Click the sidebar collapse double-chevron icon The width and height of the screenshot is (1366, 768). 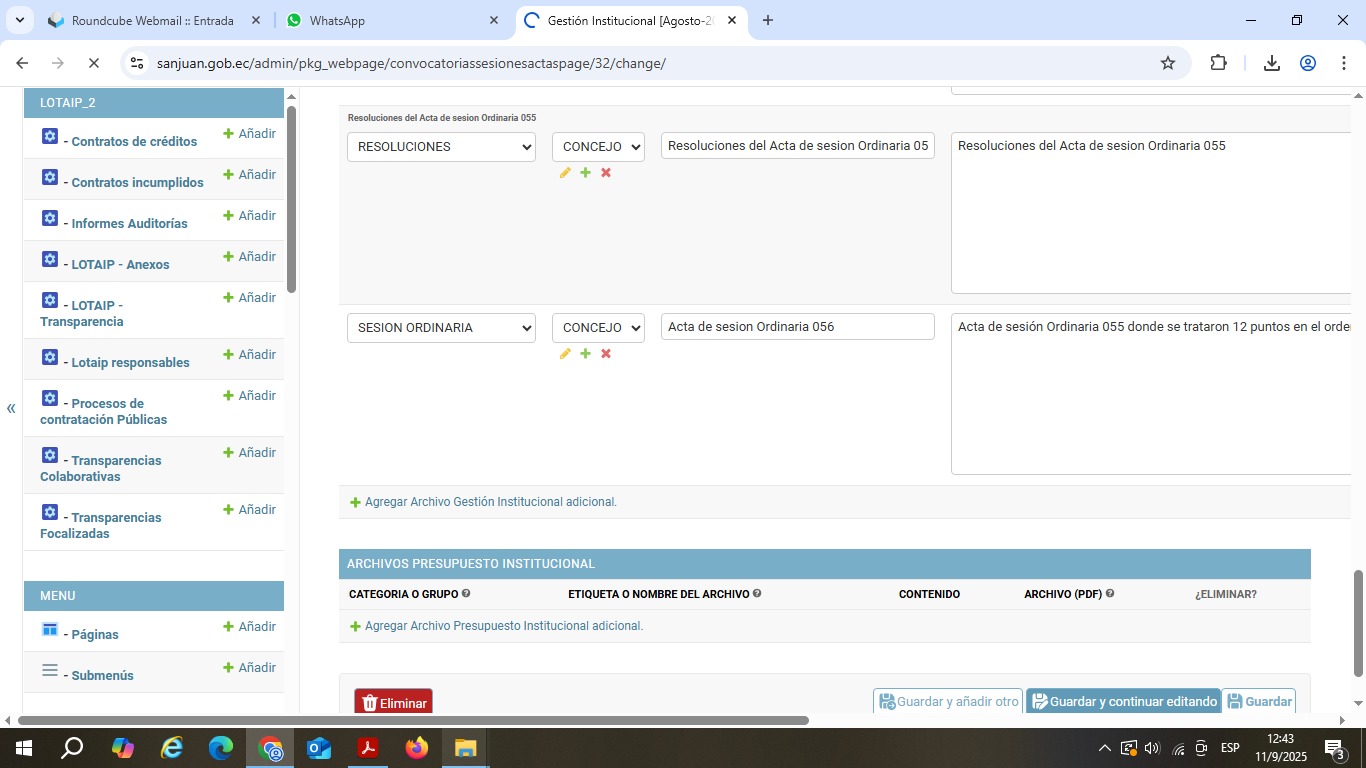[x=11, y=408]
